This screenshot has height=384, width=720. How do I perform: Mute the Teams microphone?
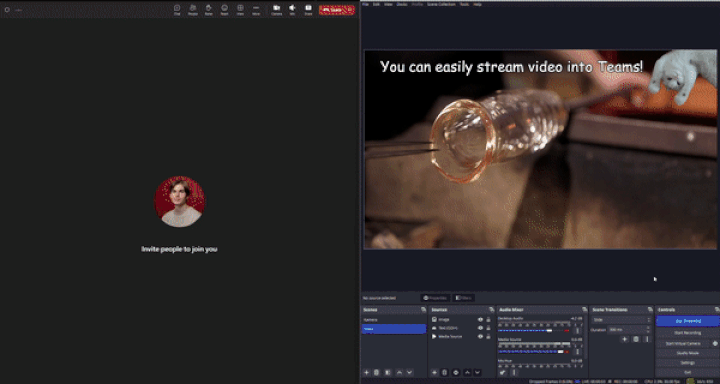pos(292,9)
